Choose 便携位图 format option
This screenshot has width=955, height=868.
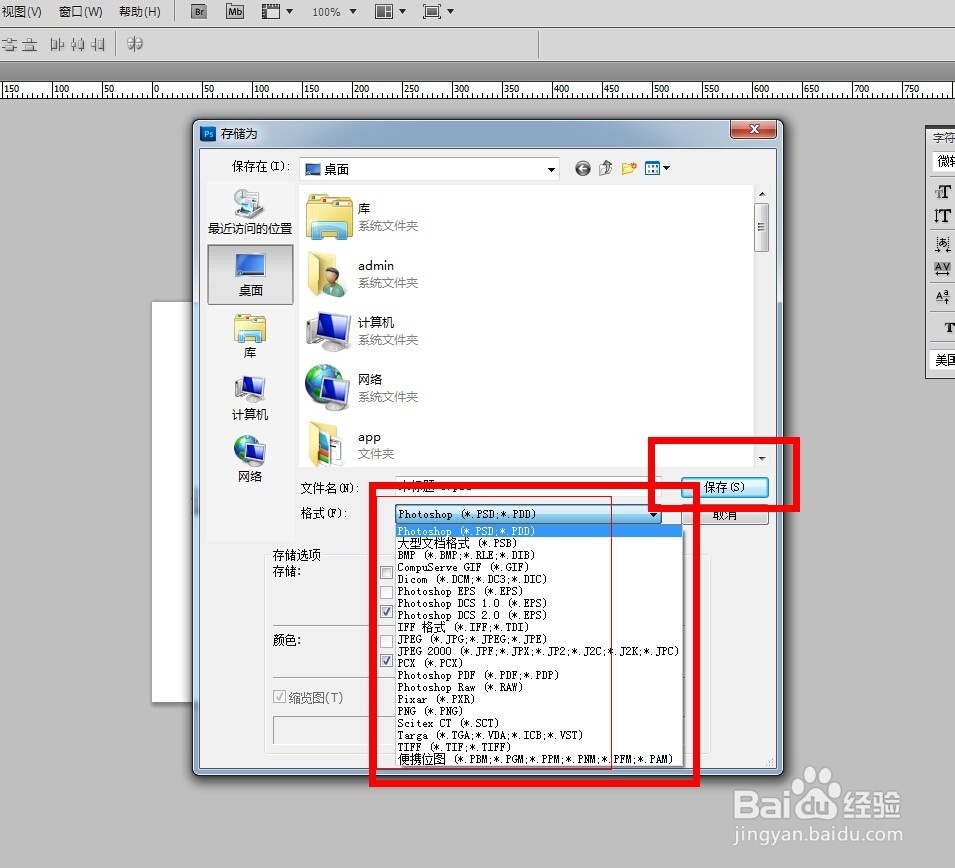538,760
